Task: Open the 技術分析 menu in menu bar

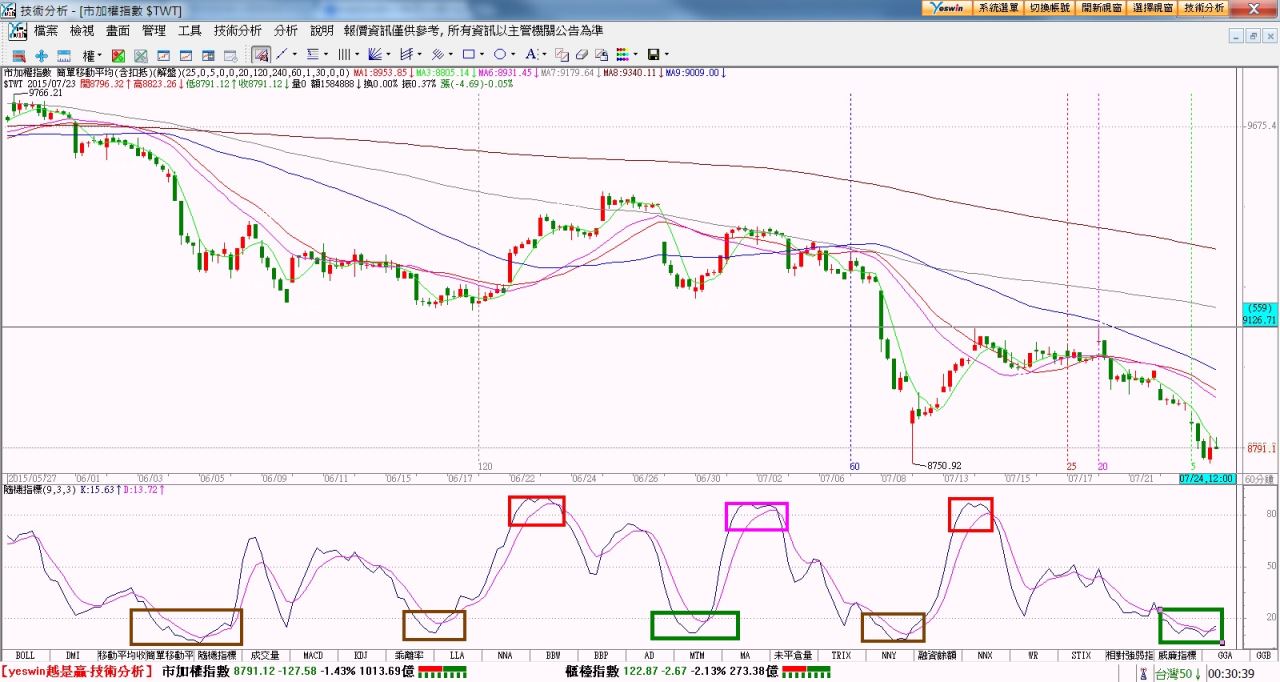Action: [237, 31]
